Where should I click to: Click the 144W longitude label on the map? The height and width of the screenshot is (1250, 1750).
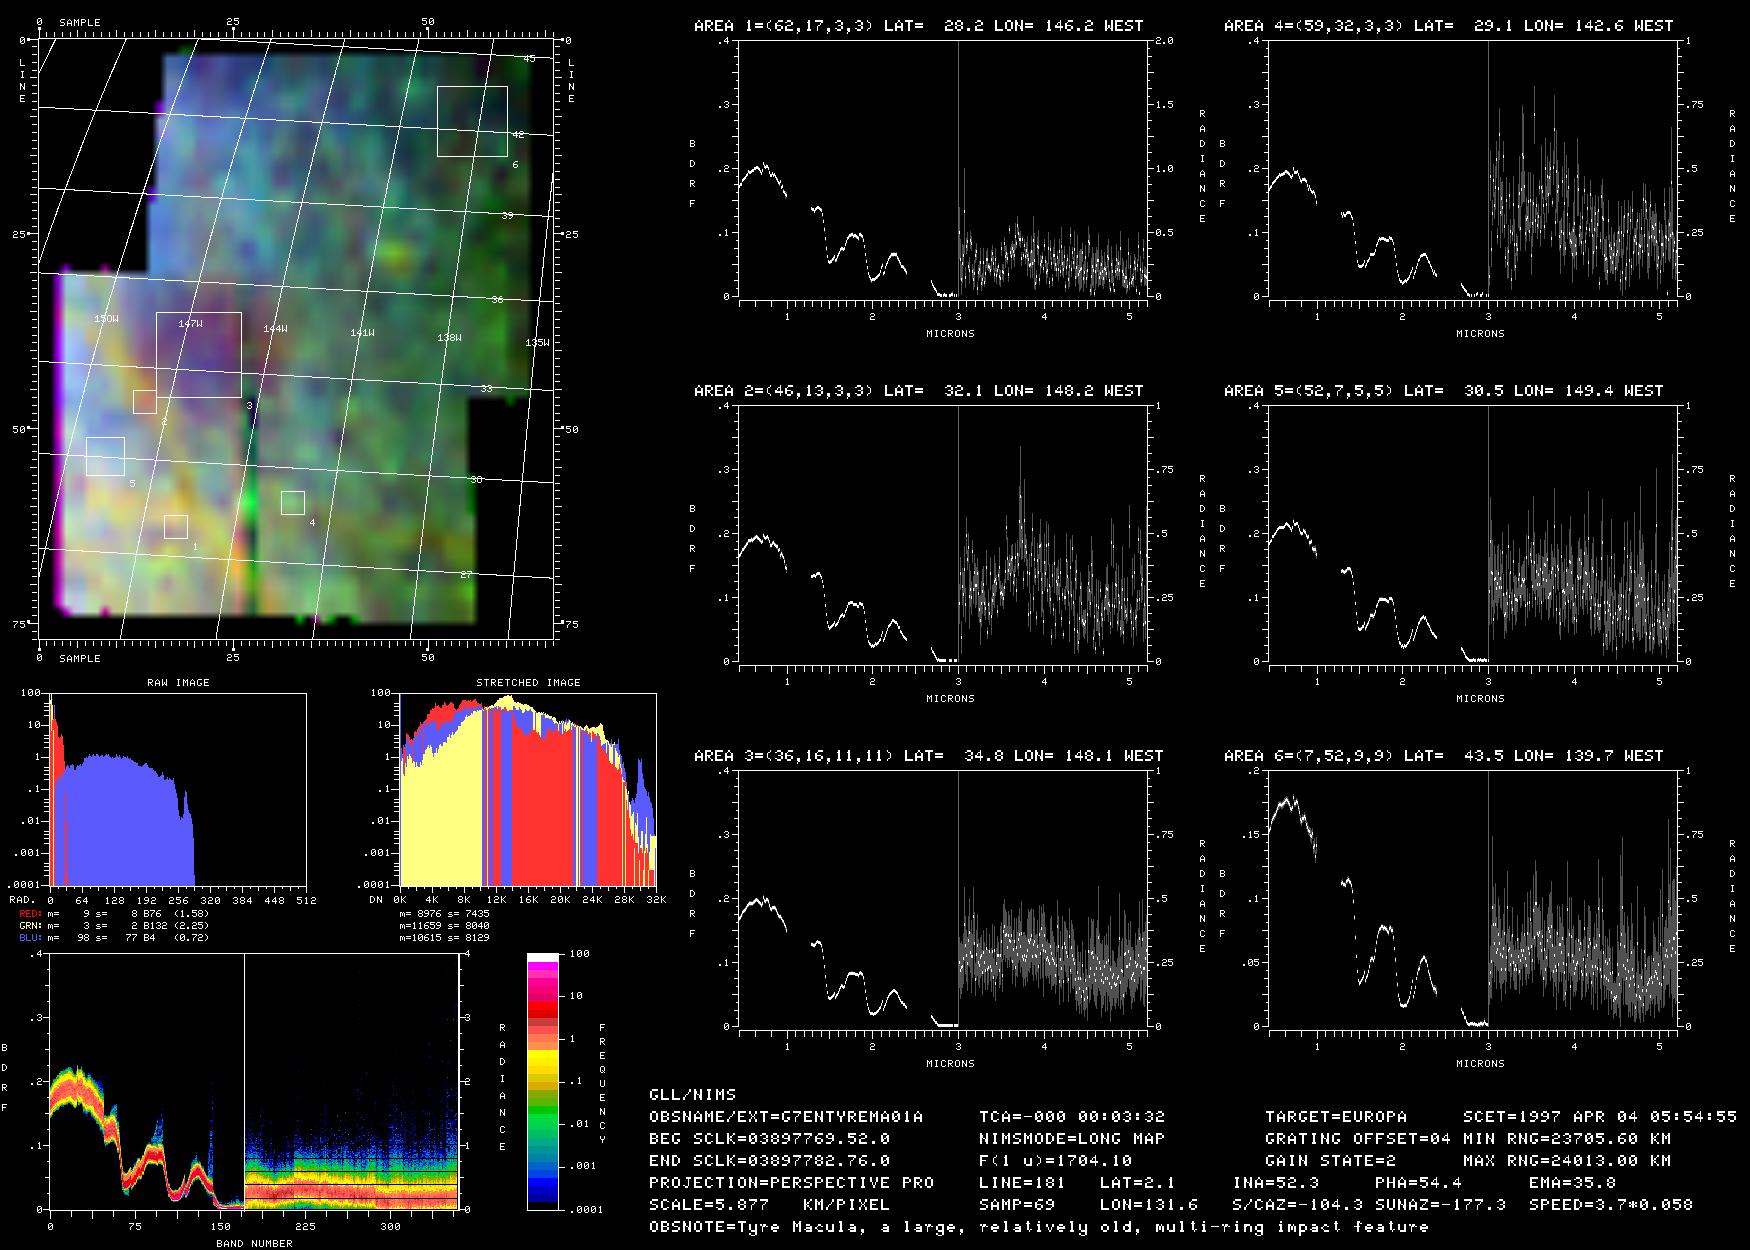coord(275,329)
